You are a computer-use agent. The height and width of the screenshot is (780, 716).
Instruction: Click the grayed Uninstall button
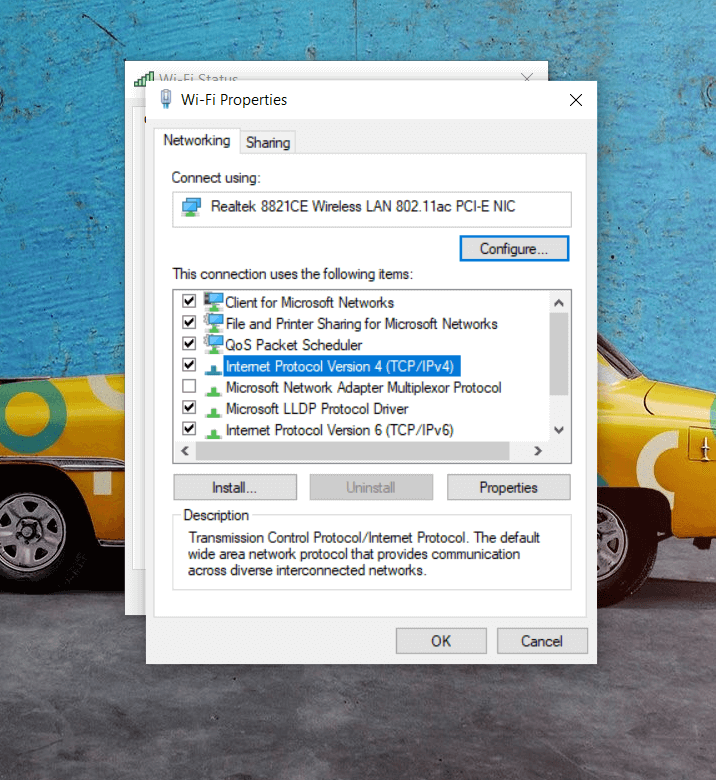coord(371,488)
